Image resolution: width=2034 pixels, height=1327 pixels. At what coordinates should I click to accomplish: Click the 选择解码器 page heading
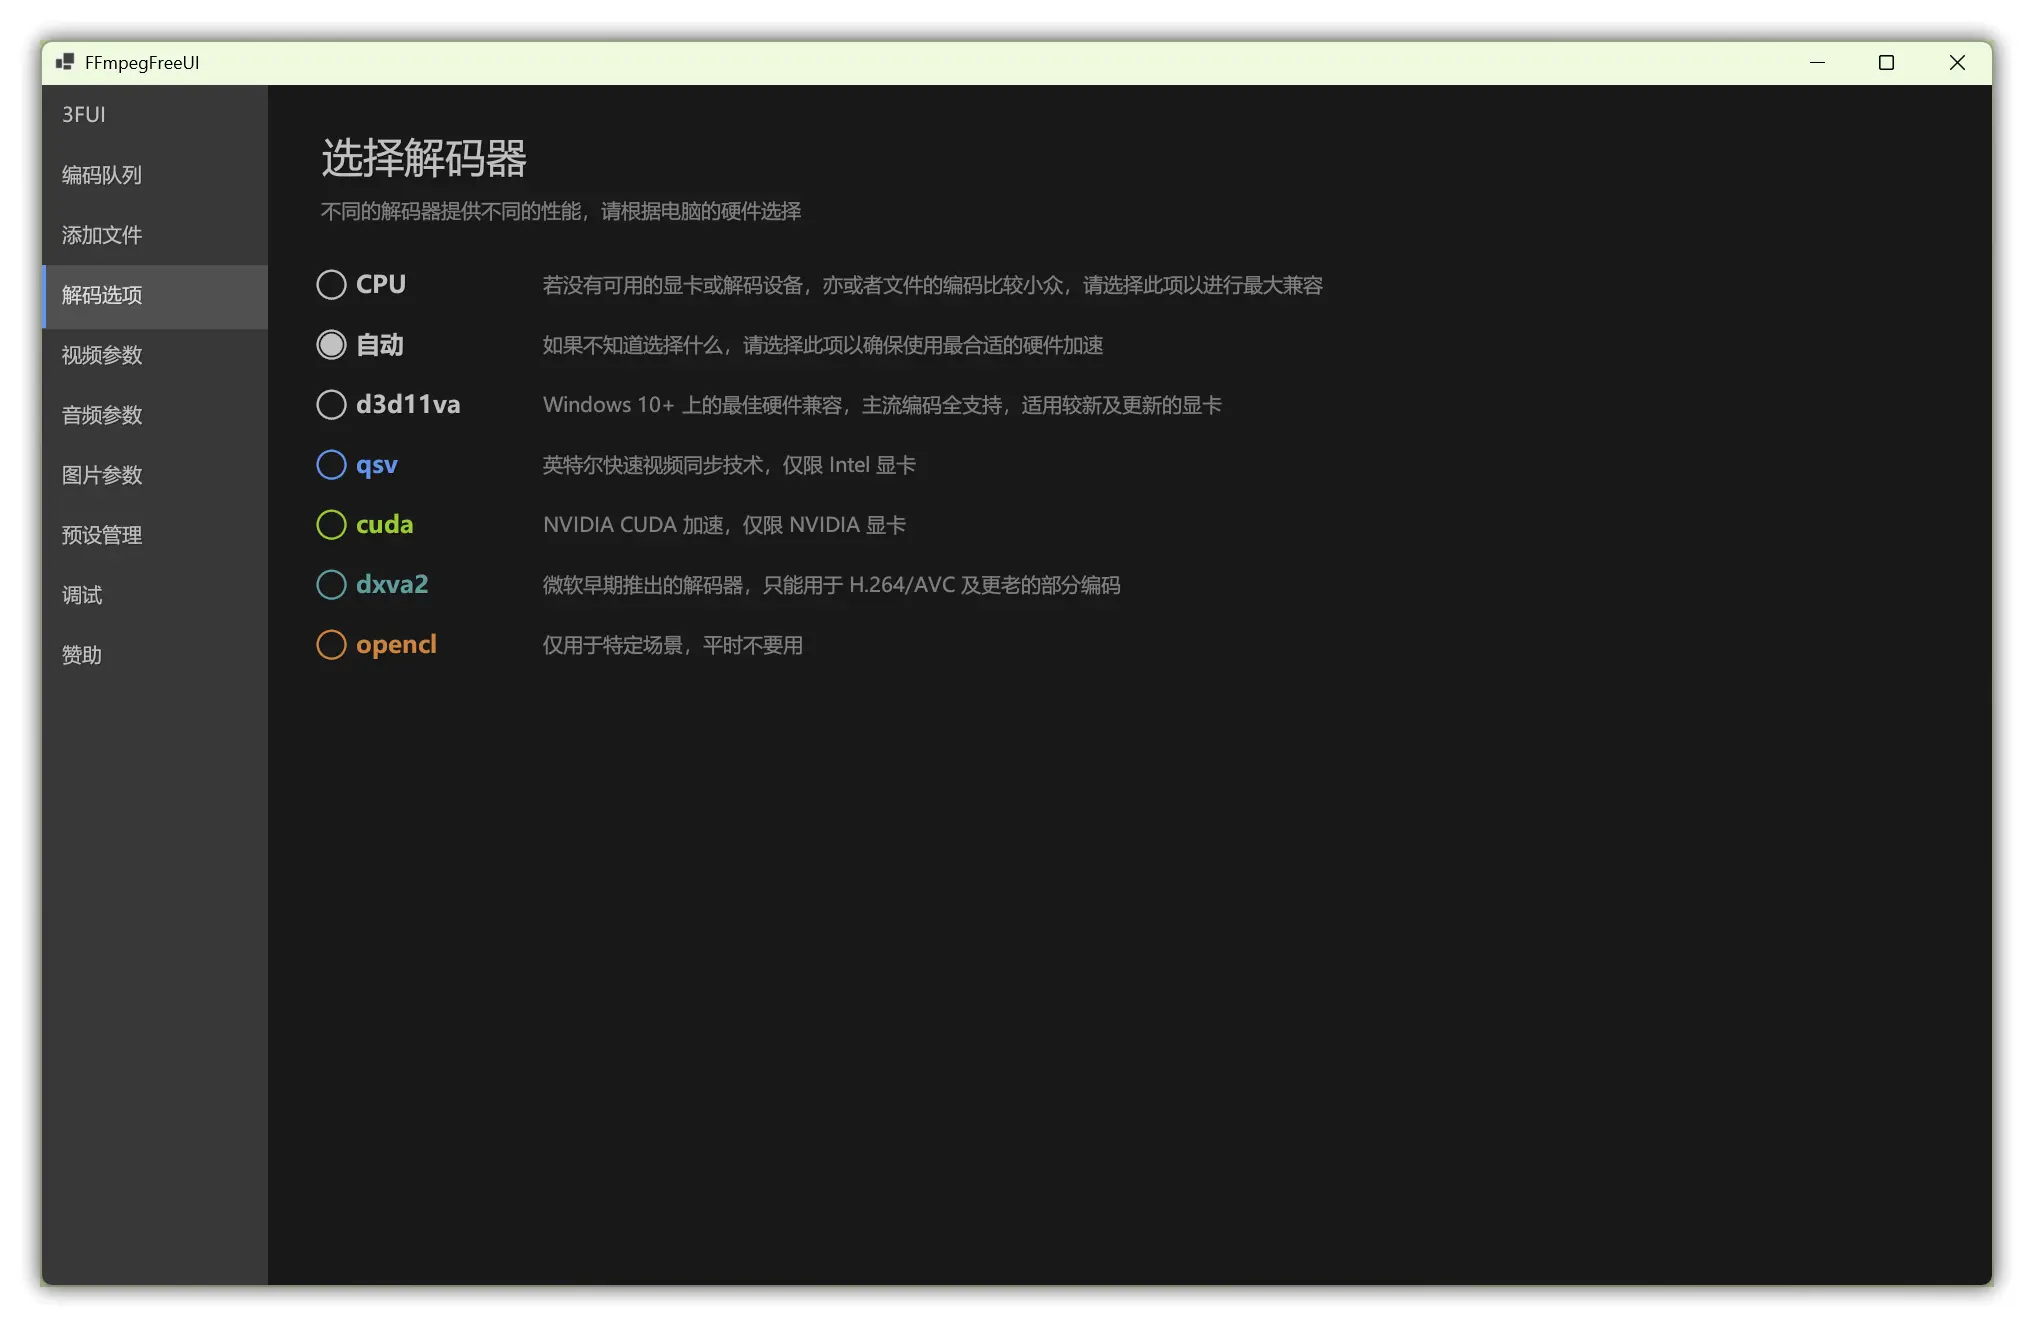[424, 158]
